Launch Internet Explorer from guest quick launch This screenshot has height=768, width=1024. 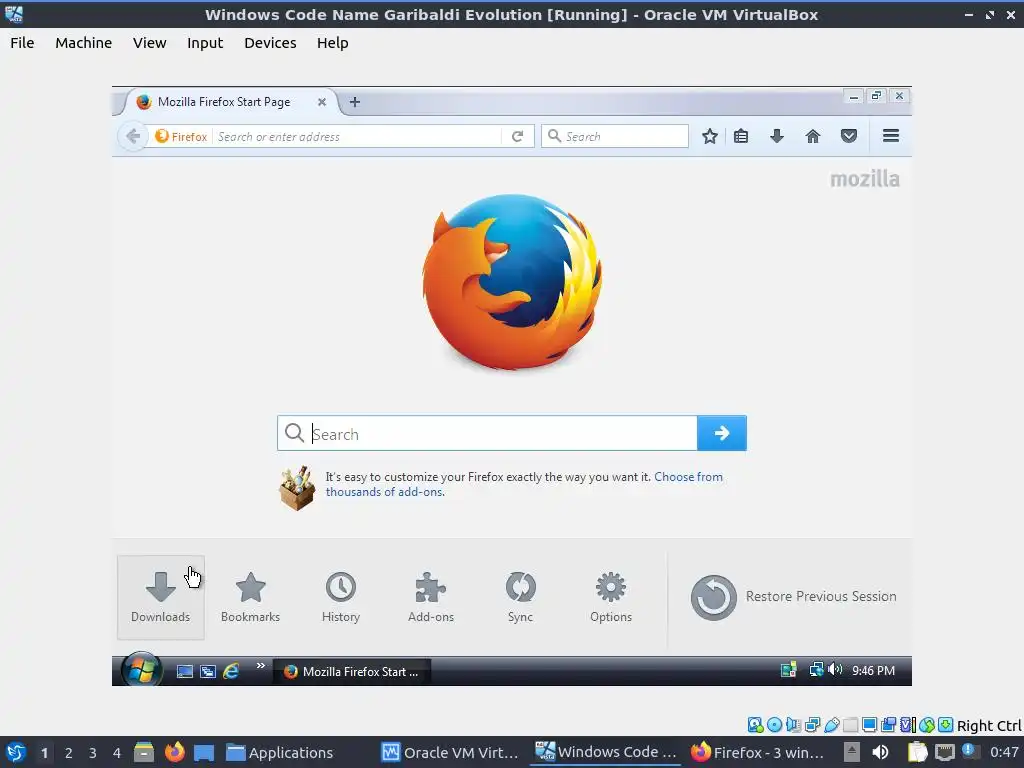(231, 671)
